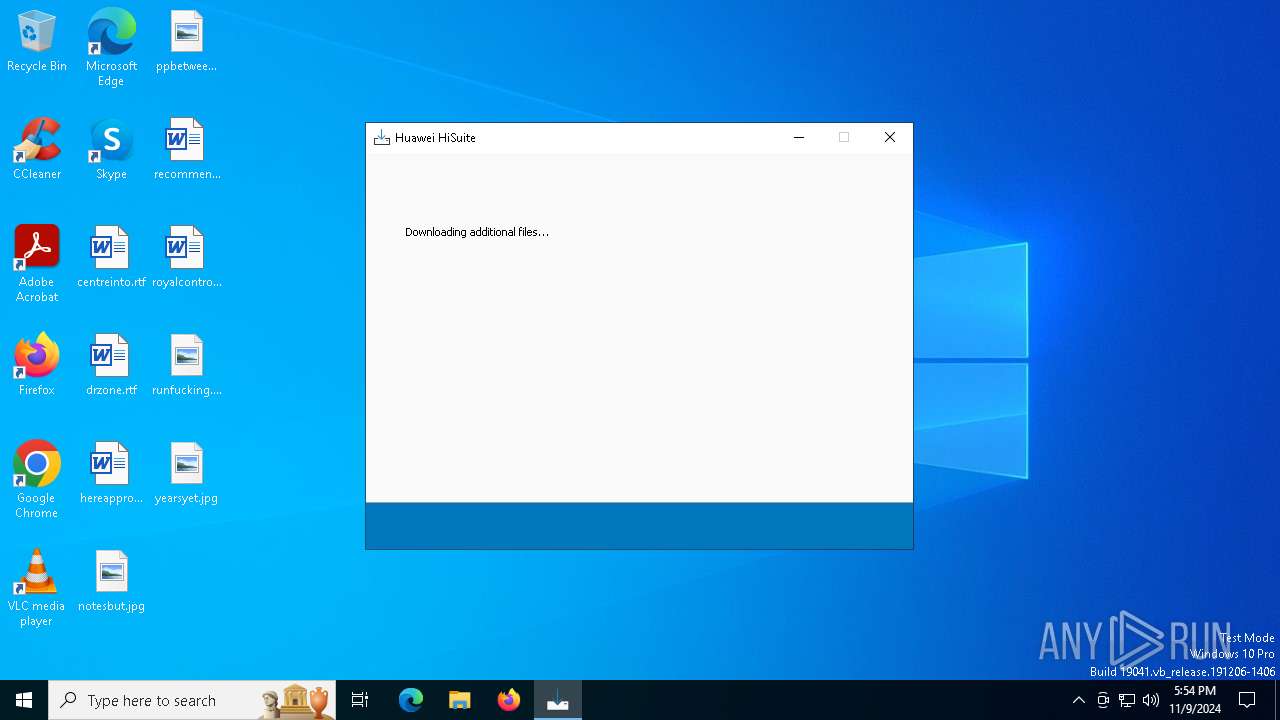Open CCleaner desktop shortcut
The height and width of the screenshot is (720, 1280).
pyautogui.click(x=37, y=149)
